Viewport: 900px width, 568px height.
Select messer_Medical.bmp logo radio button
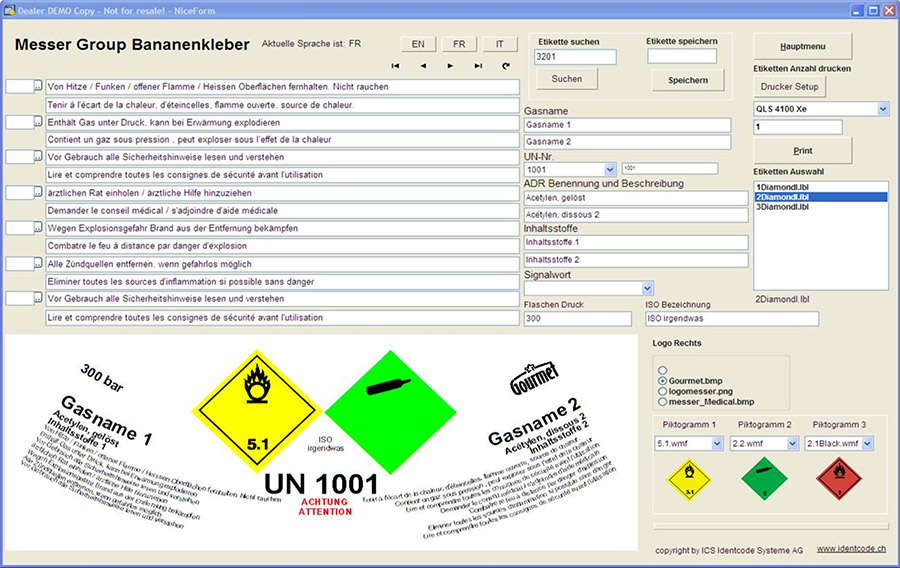pos(662,402)
